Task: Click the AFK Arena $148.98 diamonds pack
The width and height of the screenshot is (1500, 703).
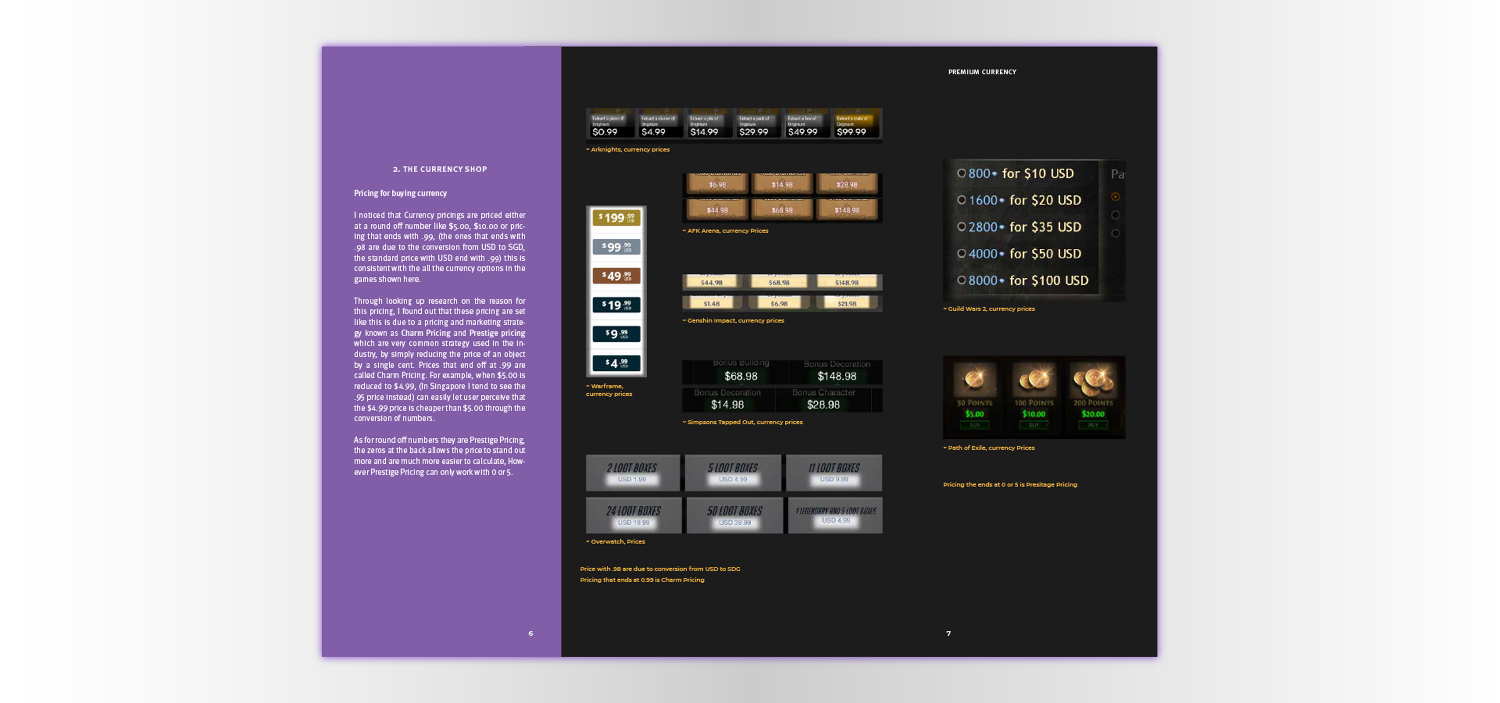Action: click(x=847, y=210)
